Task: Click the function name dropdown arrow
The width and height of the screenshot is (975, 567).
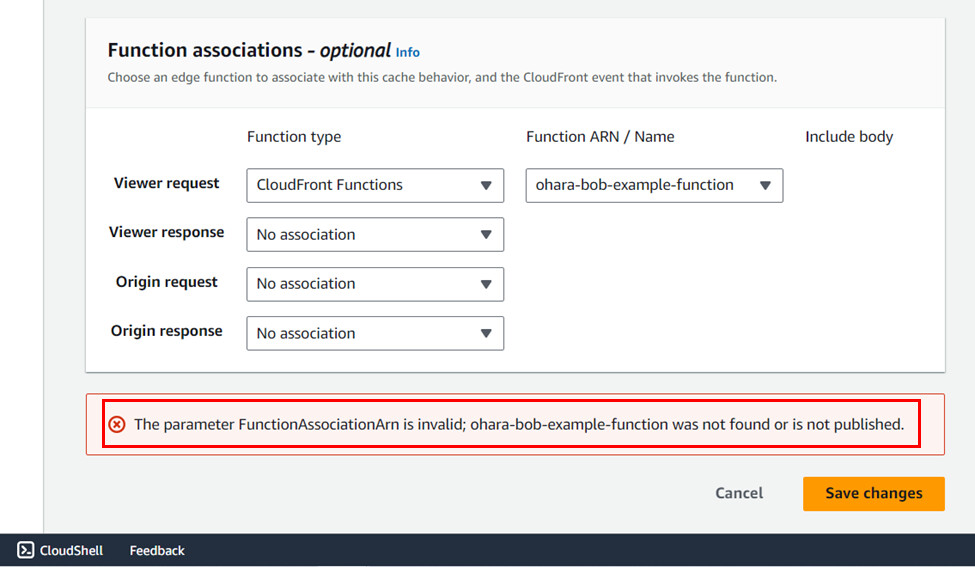Action: tap(765, 185)
